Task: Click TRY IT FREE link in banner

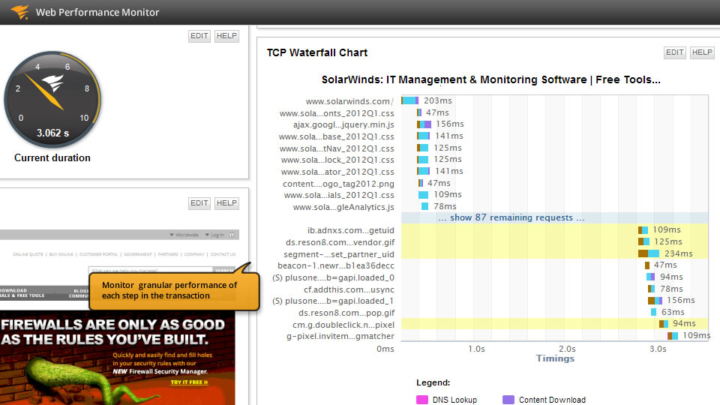Action: pos(189,382)
